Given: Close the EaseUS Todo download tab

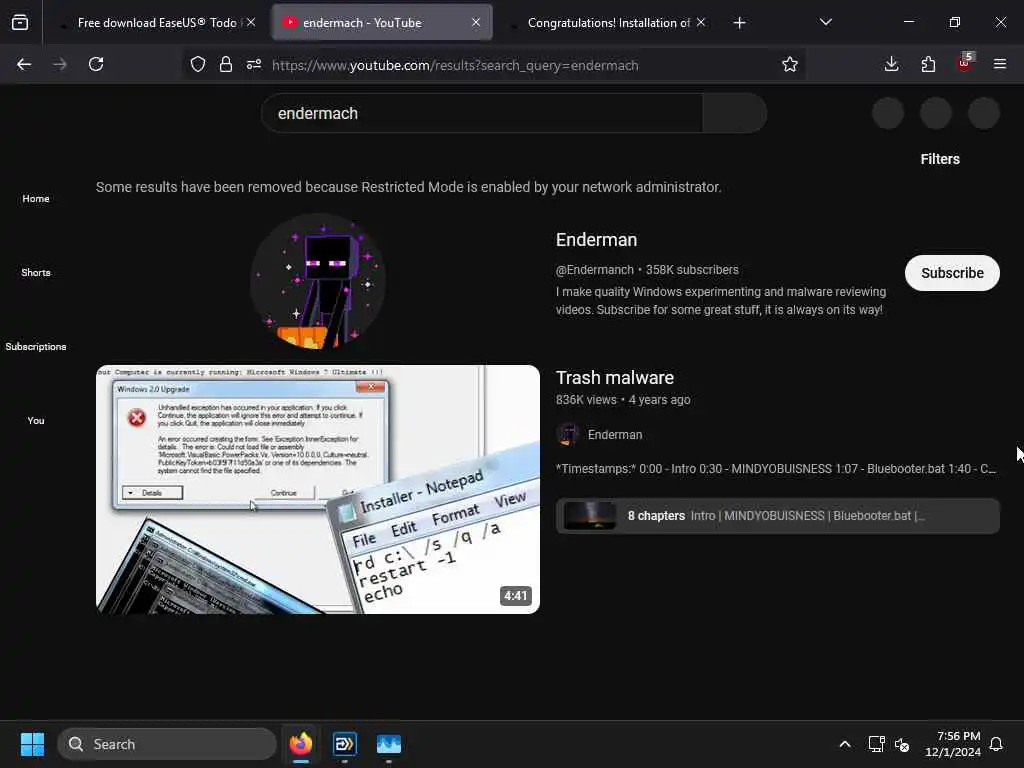Looking at the screenshot, I should point(251,22).
